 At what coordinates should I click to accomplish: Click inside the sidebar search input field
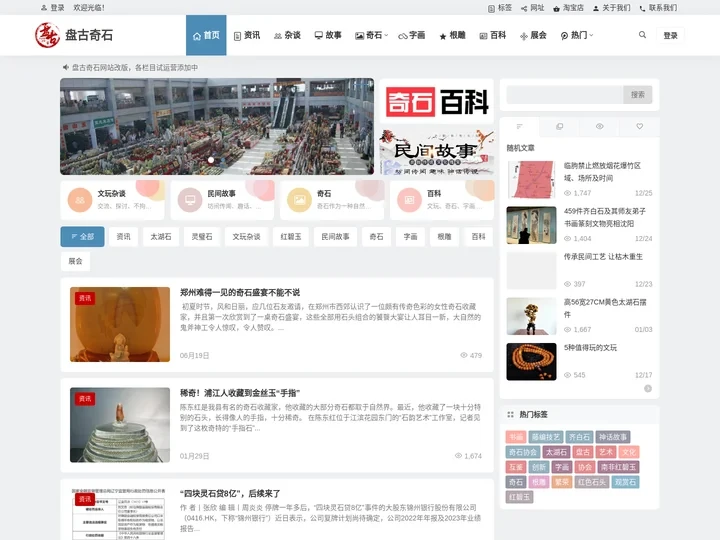coord(564,94)
